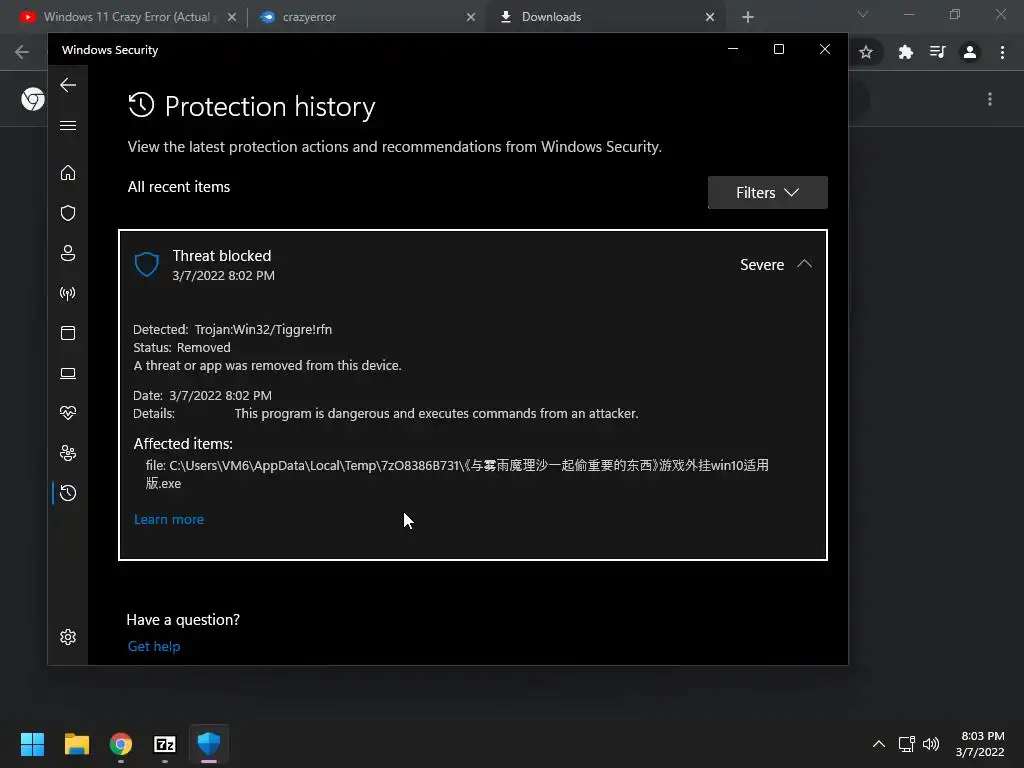1024x768 pixels.
Task: Click the Get help link
Action: click(x=154, y=646)
